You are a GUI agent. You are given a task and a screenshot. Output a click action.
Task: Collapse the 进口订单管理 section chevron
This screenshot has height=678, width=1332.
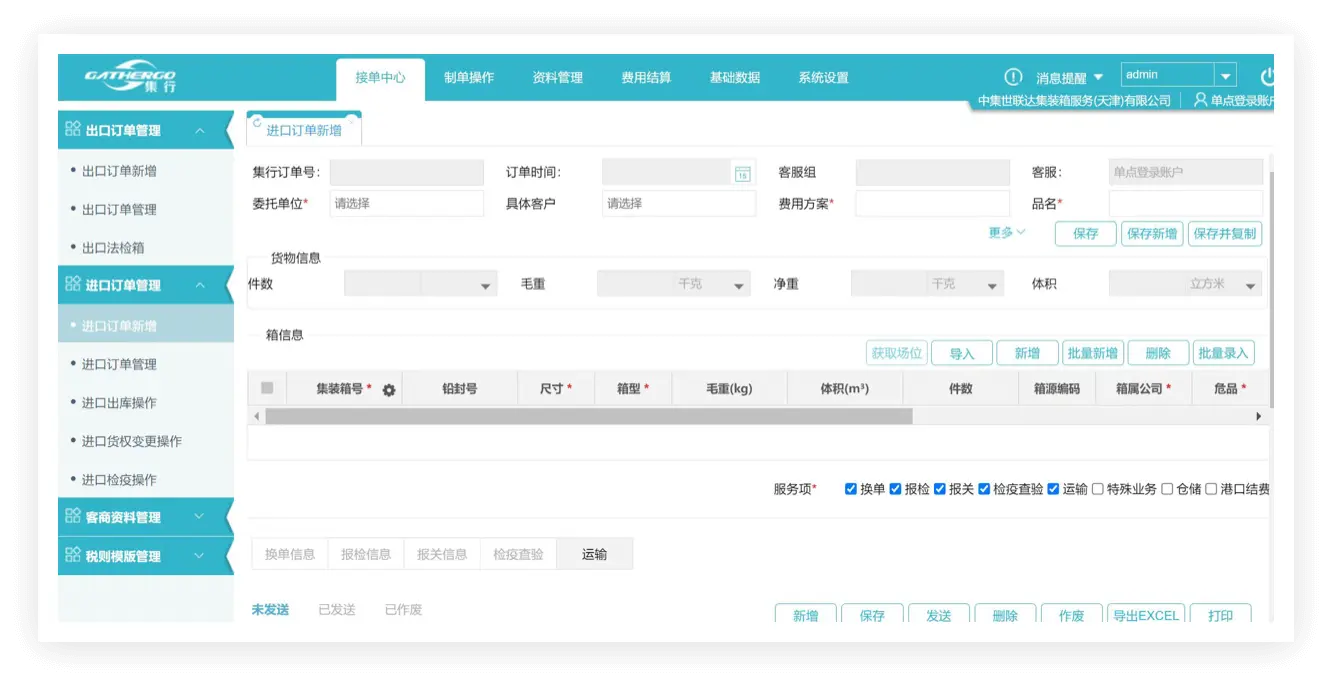pos(200,285)
